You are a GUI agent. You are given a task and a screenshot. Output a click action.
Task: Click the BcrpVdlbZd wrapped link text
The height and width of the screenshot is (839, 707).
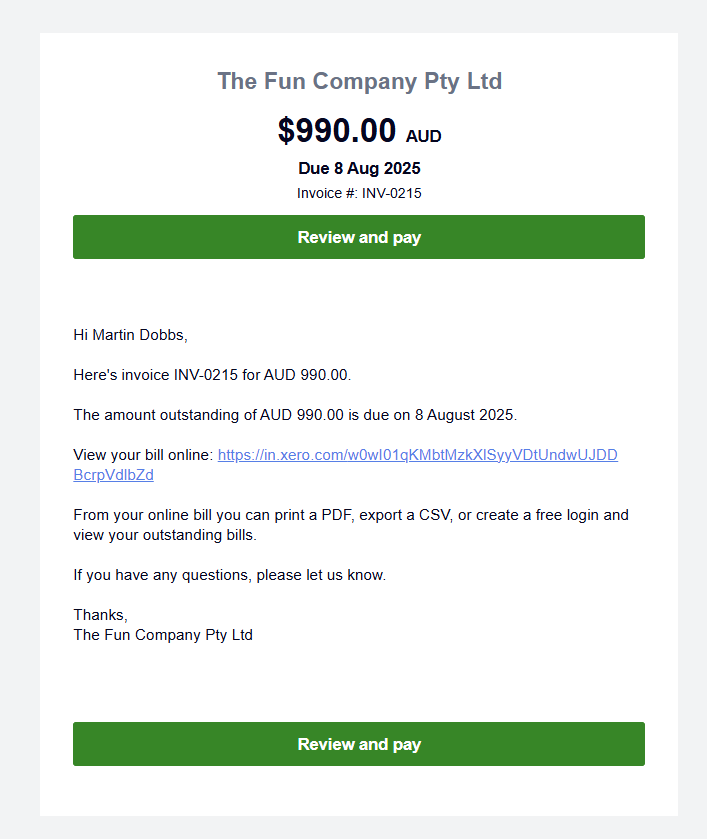[113, 475]
